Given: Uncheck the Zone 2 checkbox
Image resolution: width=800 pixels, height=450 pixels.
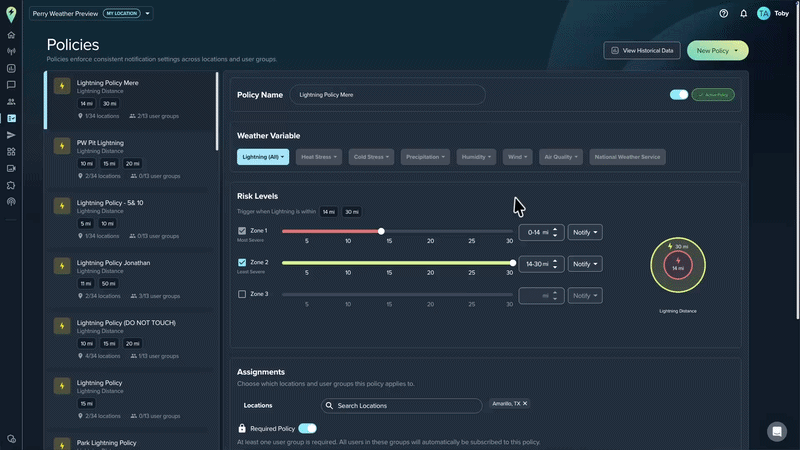Looking at the screenshot, I should click(242, 262).
